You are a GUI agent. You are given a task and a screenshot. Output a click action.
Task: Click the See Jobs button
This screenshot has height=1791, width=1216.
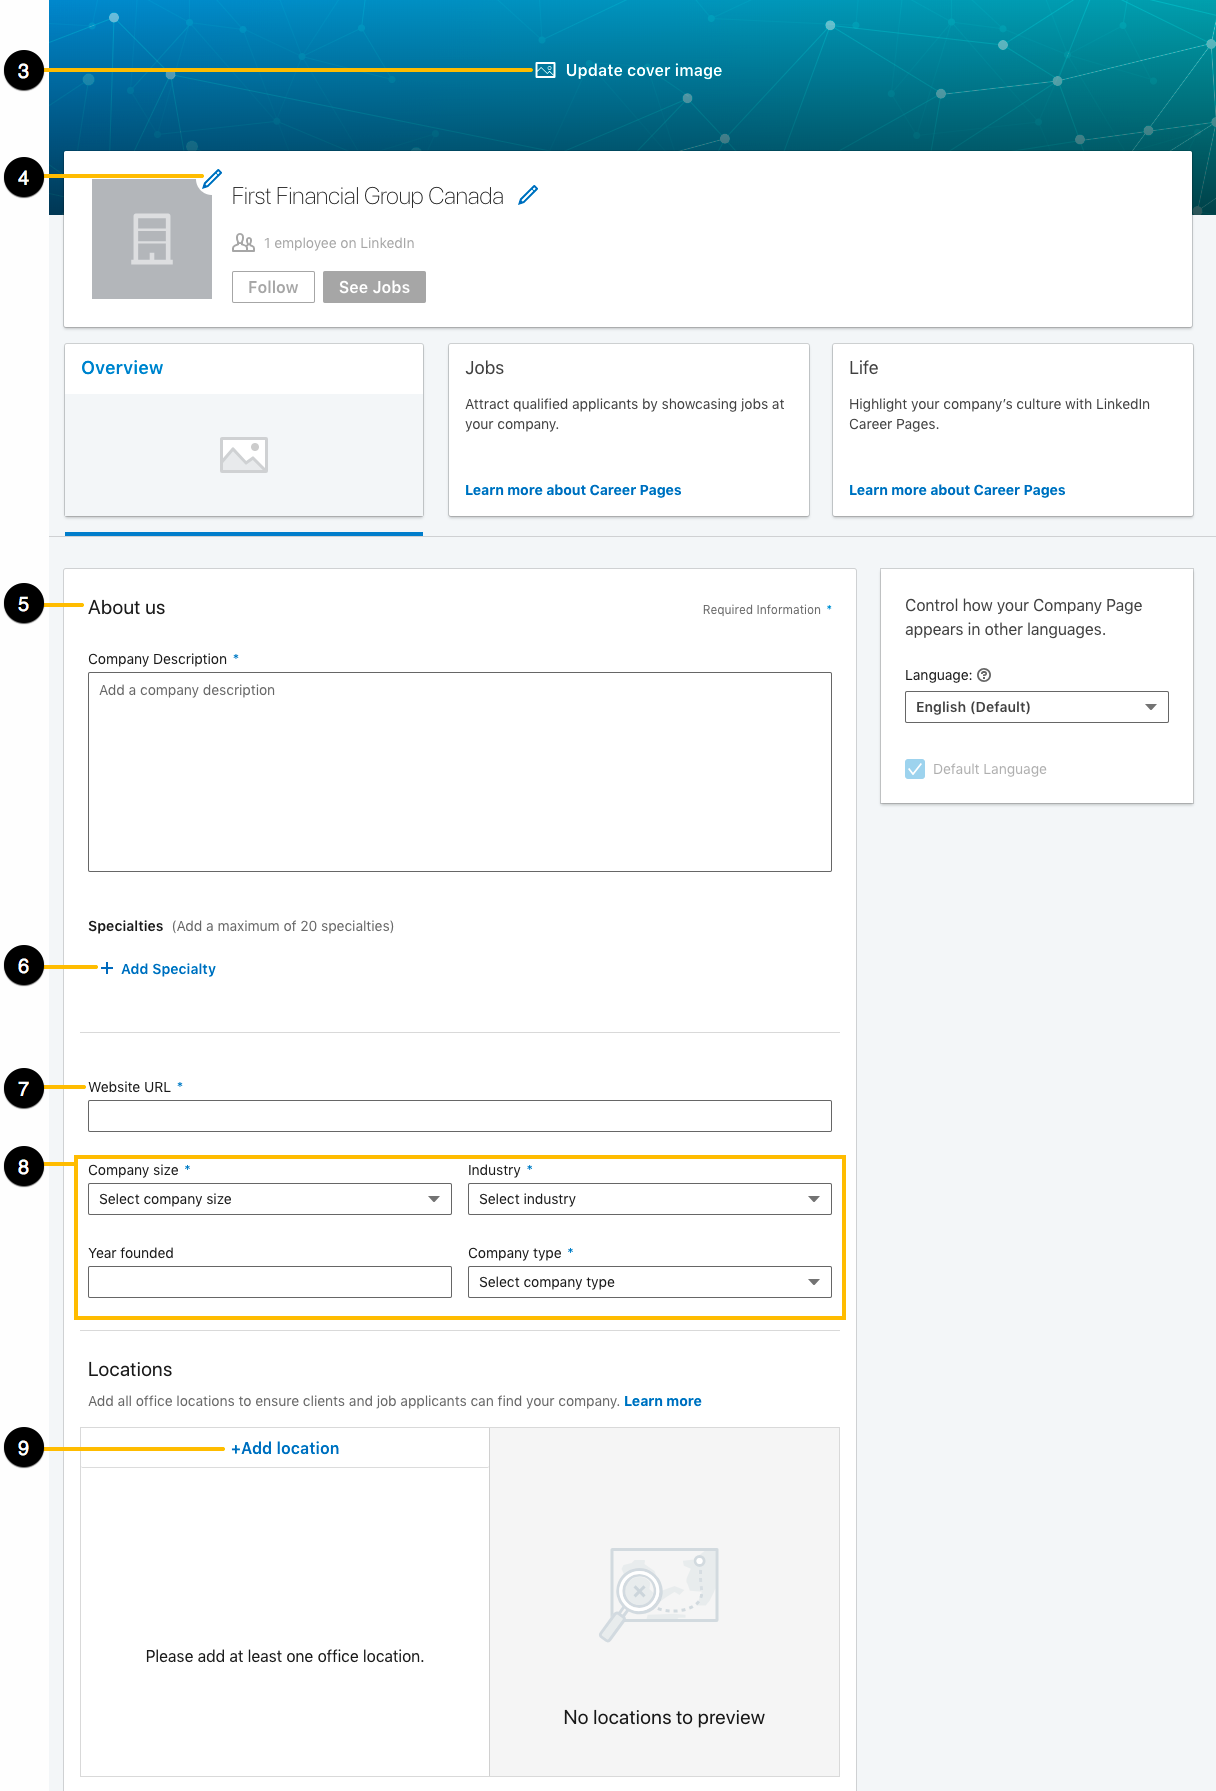[x=374, y=287]
